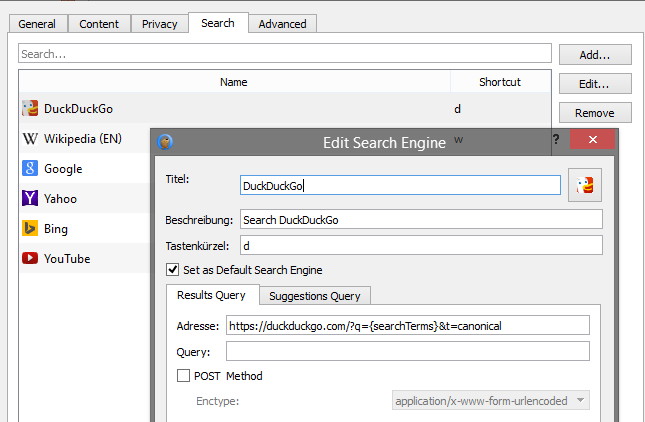Click the Adresse URL field
This screenshot has height=422, width=645.
pos(408,325)
